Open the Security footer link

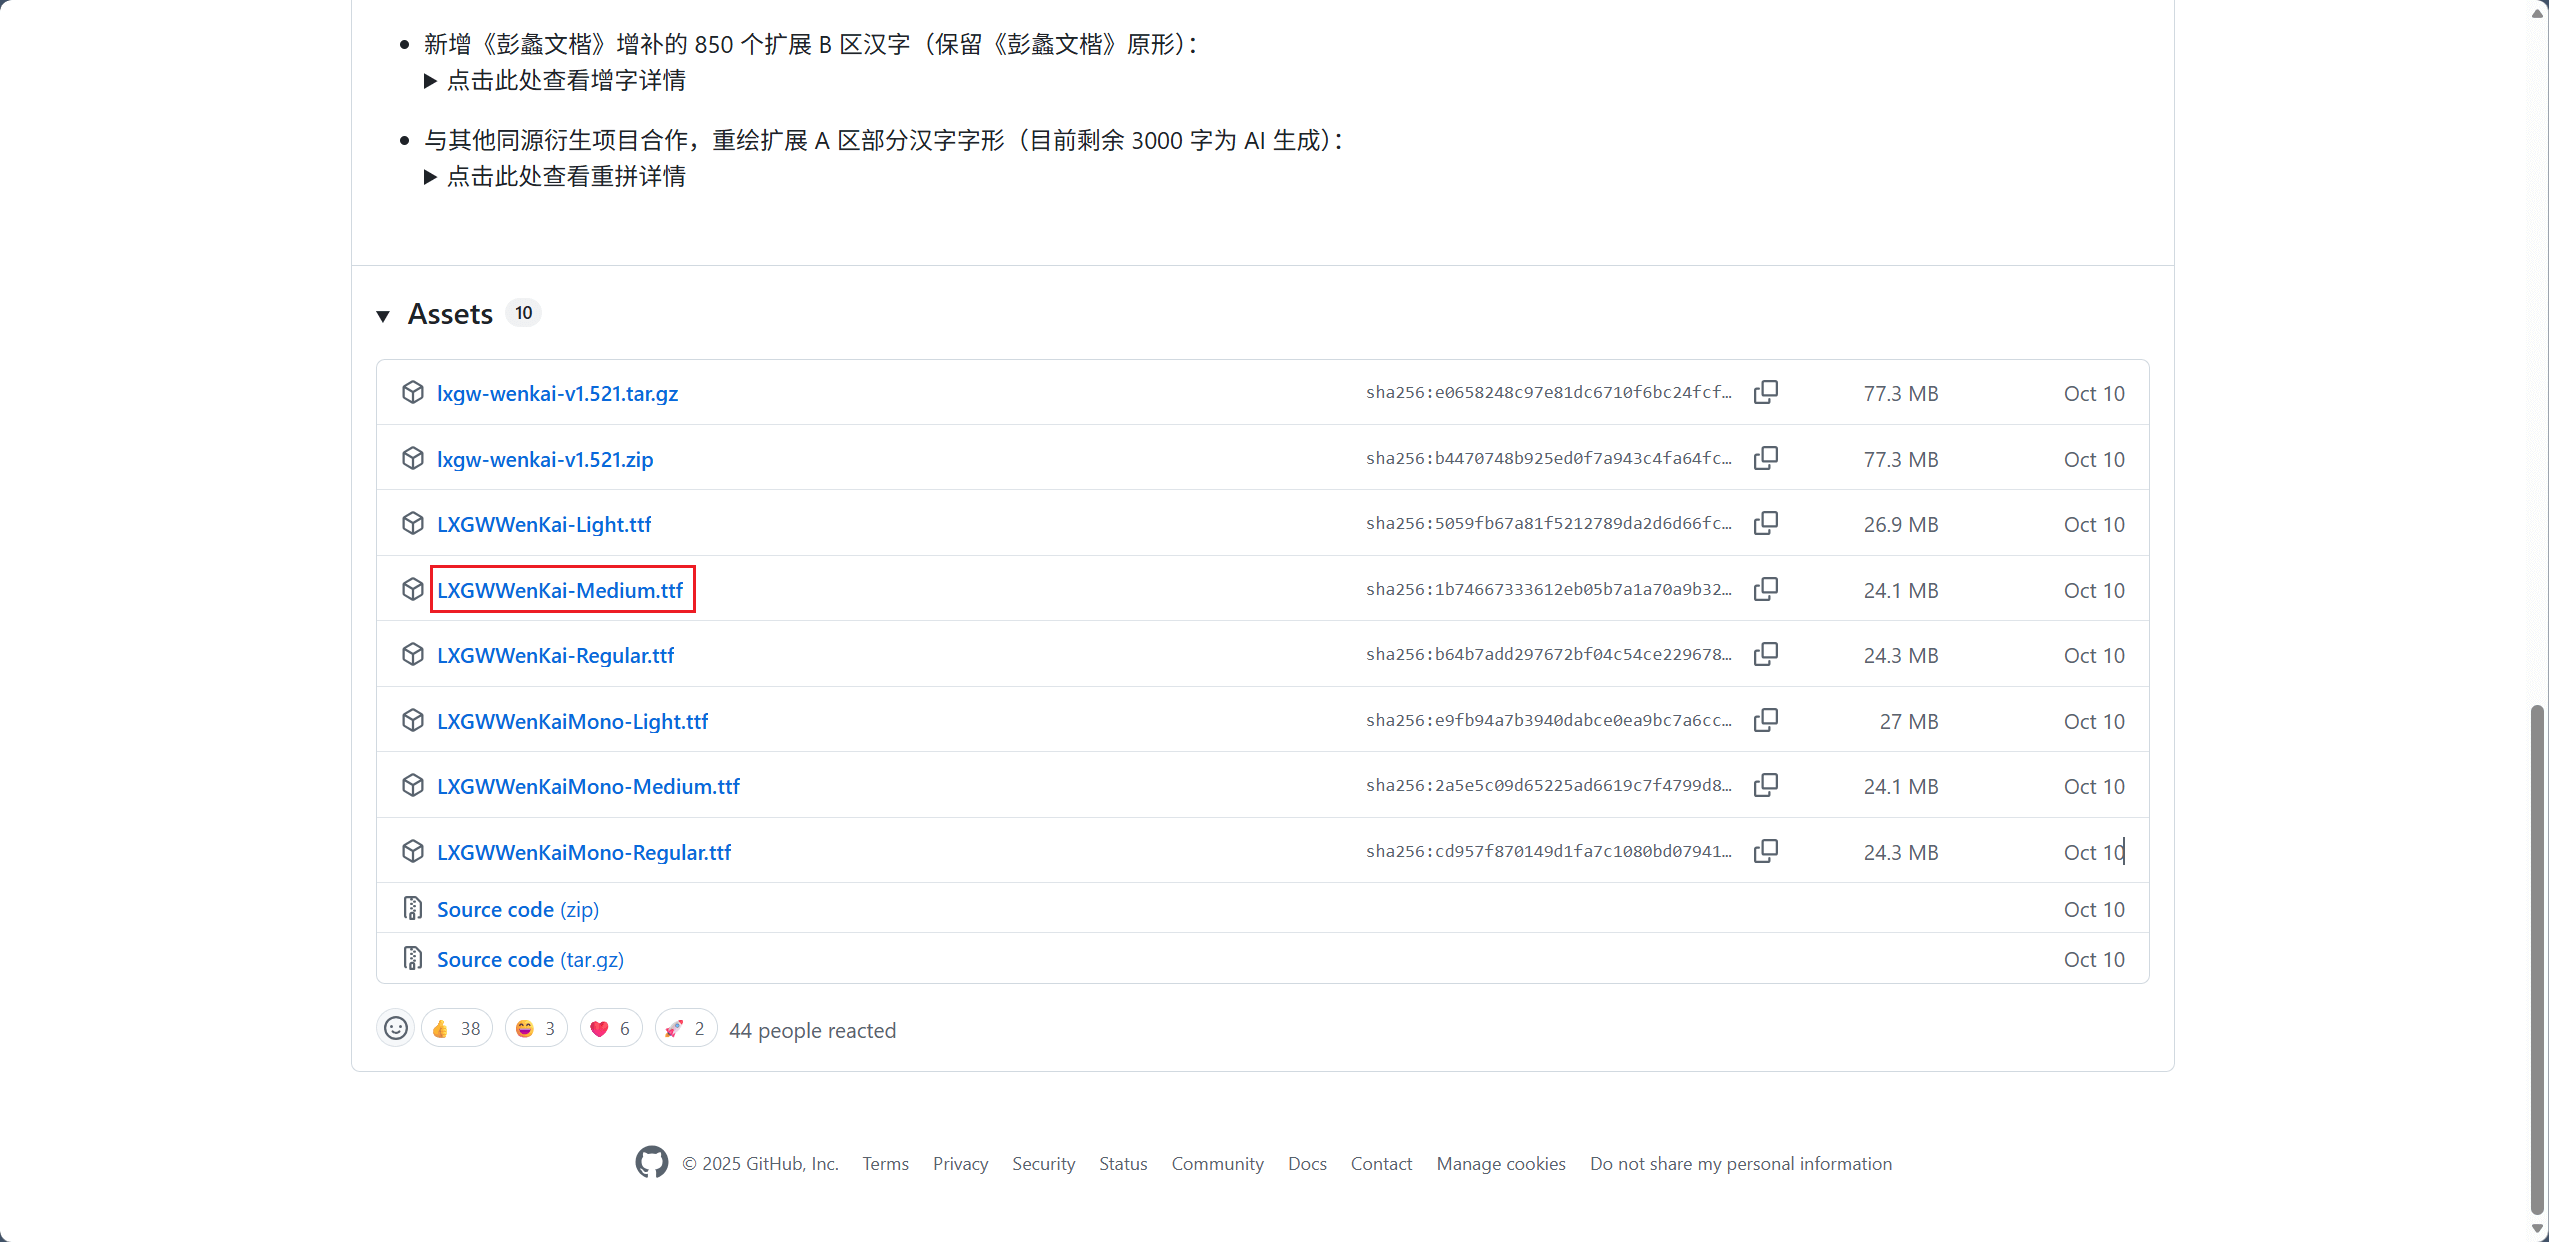pos(1043,1163)
